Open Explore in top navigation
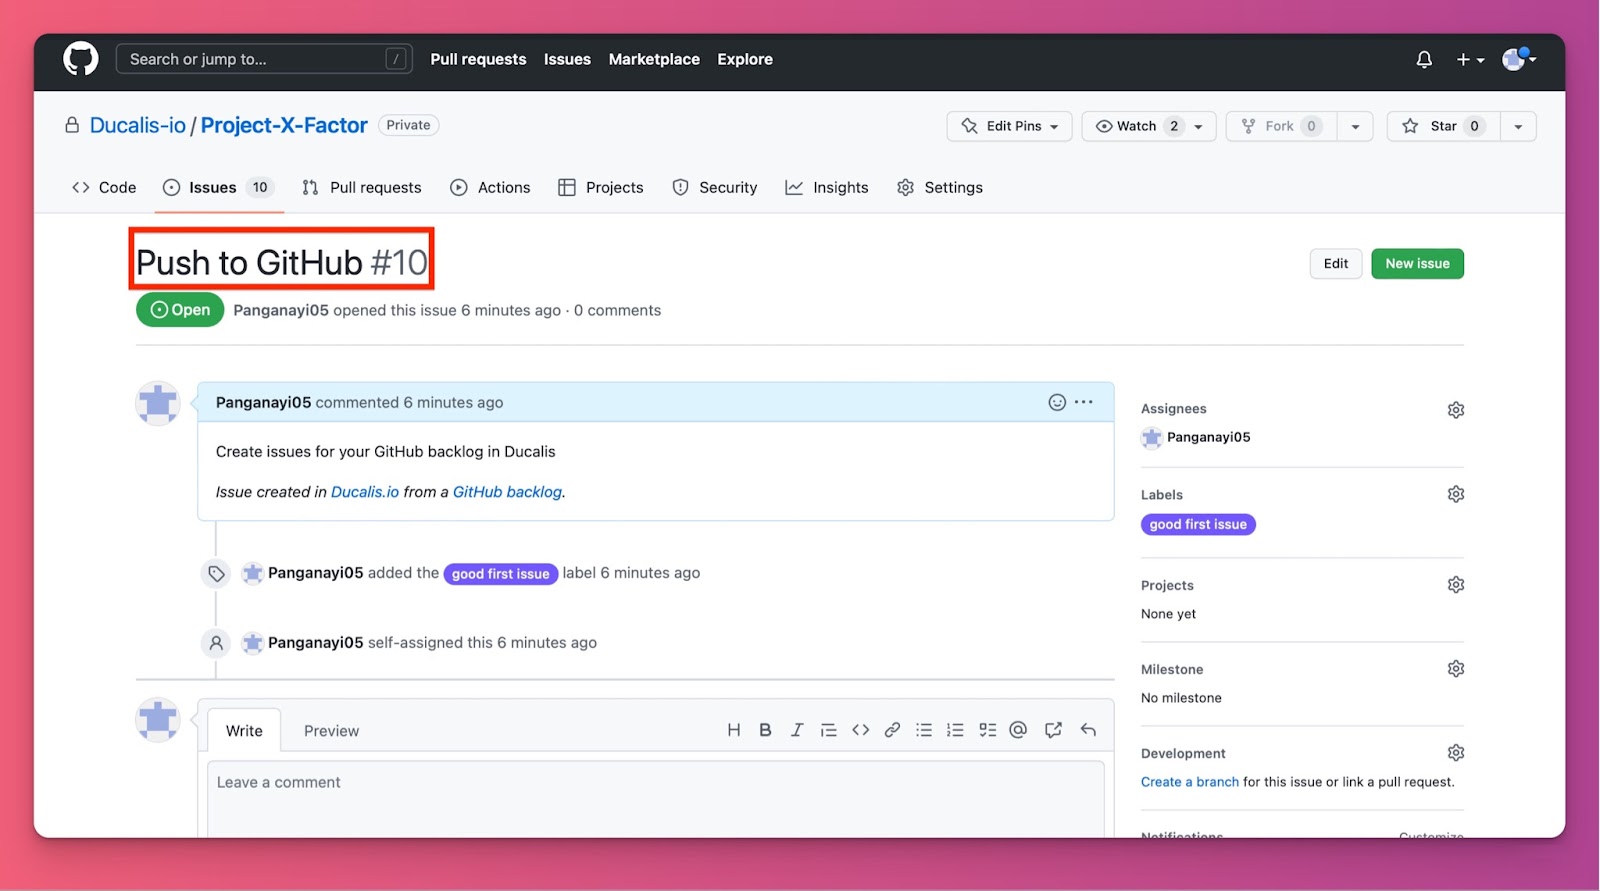1600x891 pixels. coord(745,59)
